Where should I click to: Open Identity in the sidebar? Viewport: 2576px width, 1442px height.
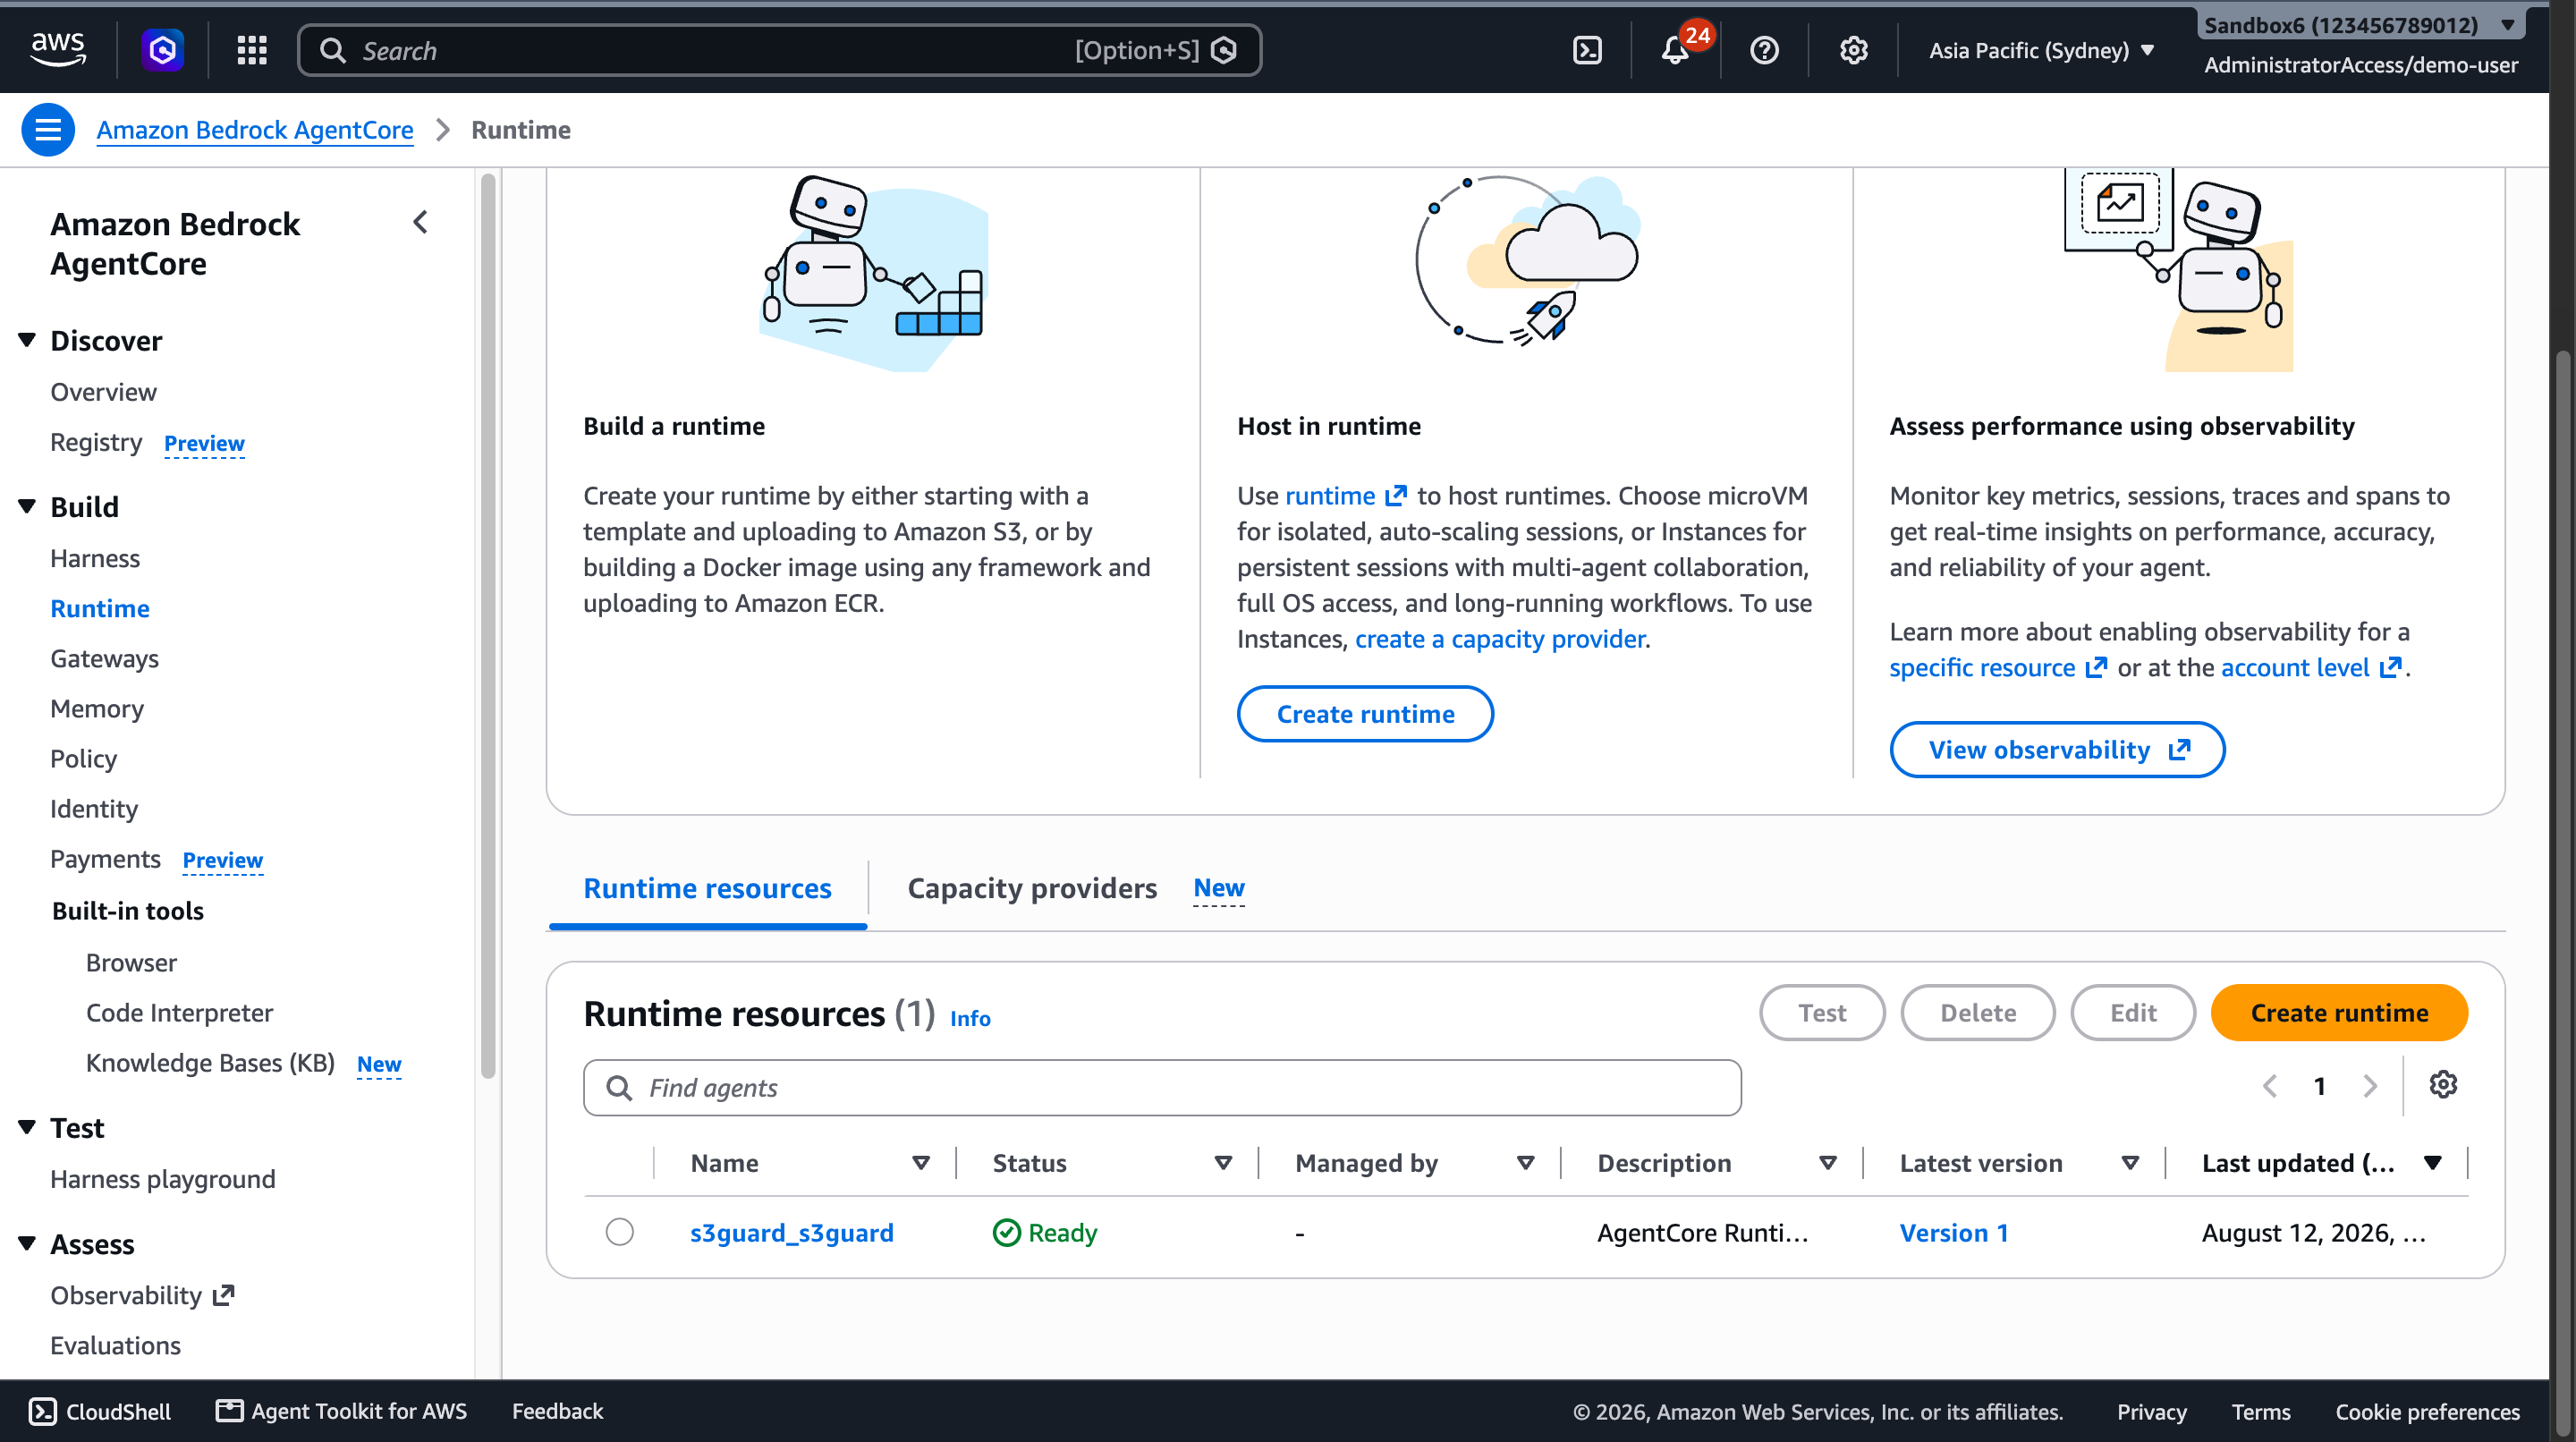coord(94,808)
